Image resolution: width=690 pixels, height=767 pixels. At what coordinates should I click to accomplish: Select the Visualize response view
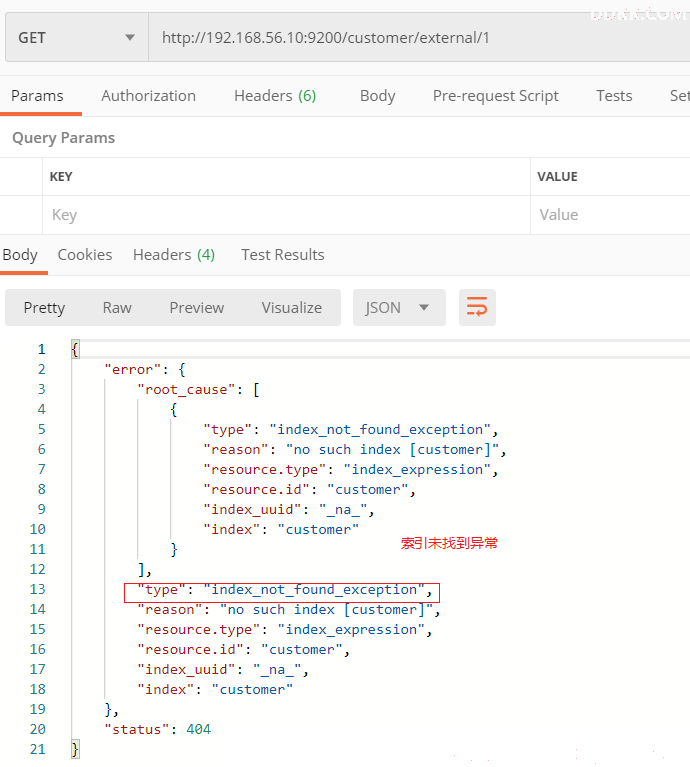pos(291,308)
